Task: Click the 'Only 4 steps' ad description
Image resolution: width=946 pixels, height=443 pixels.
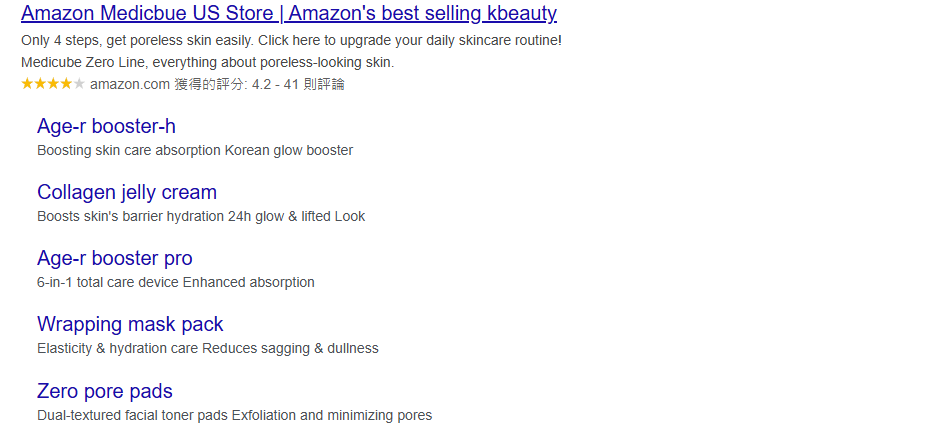Action: tap(291, 40)
